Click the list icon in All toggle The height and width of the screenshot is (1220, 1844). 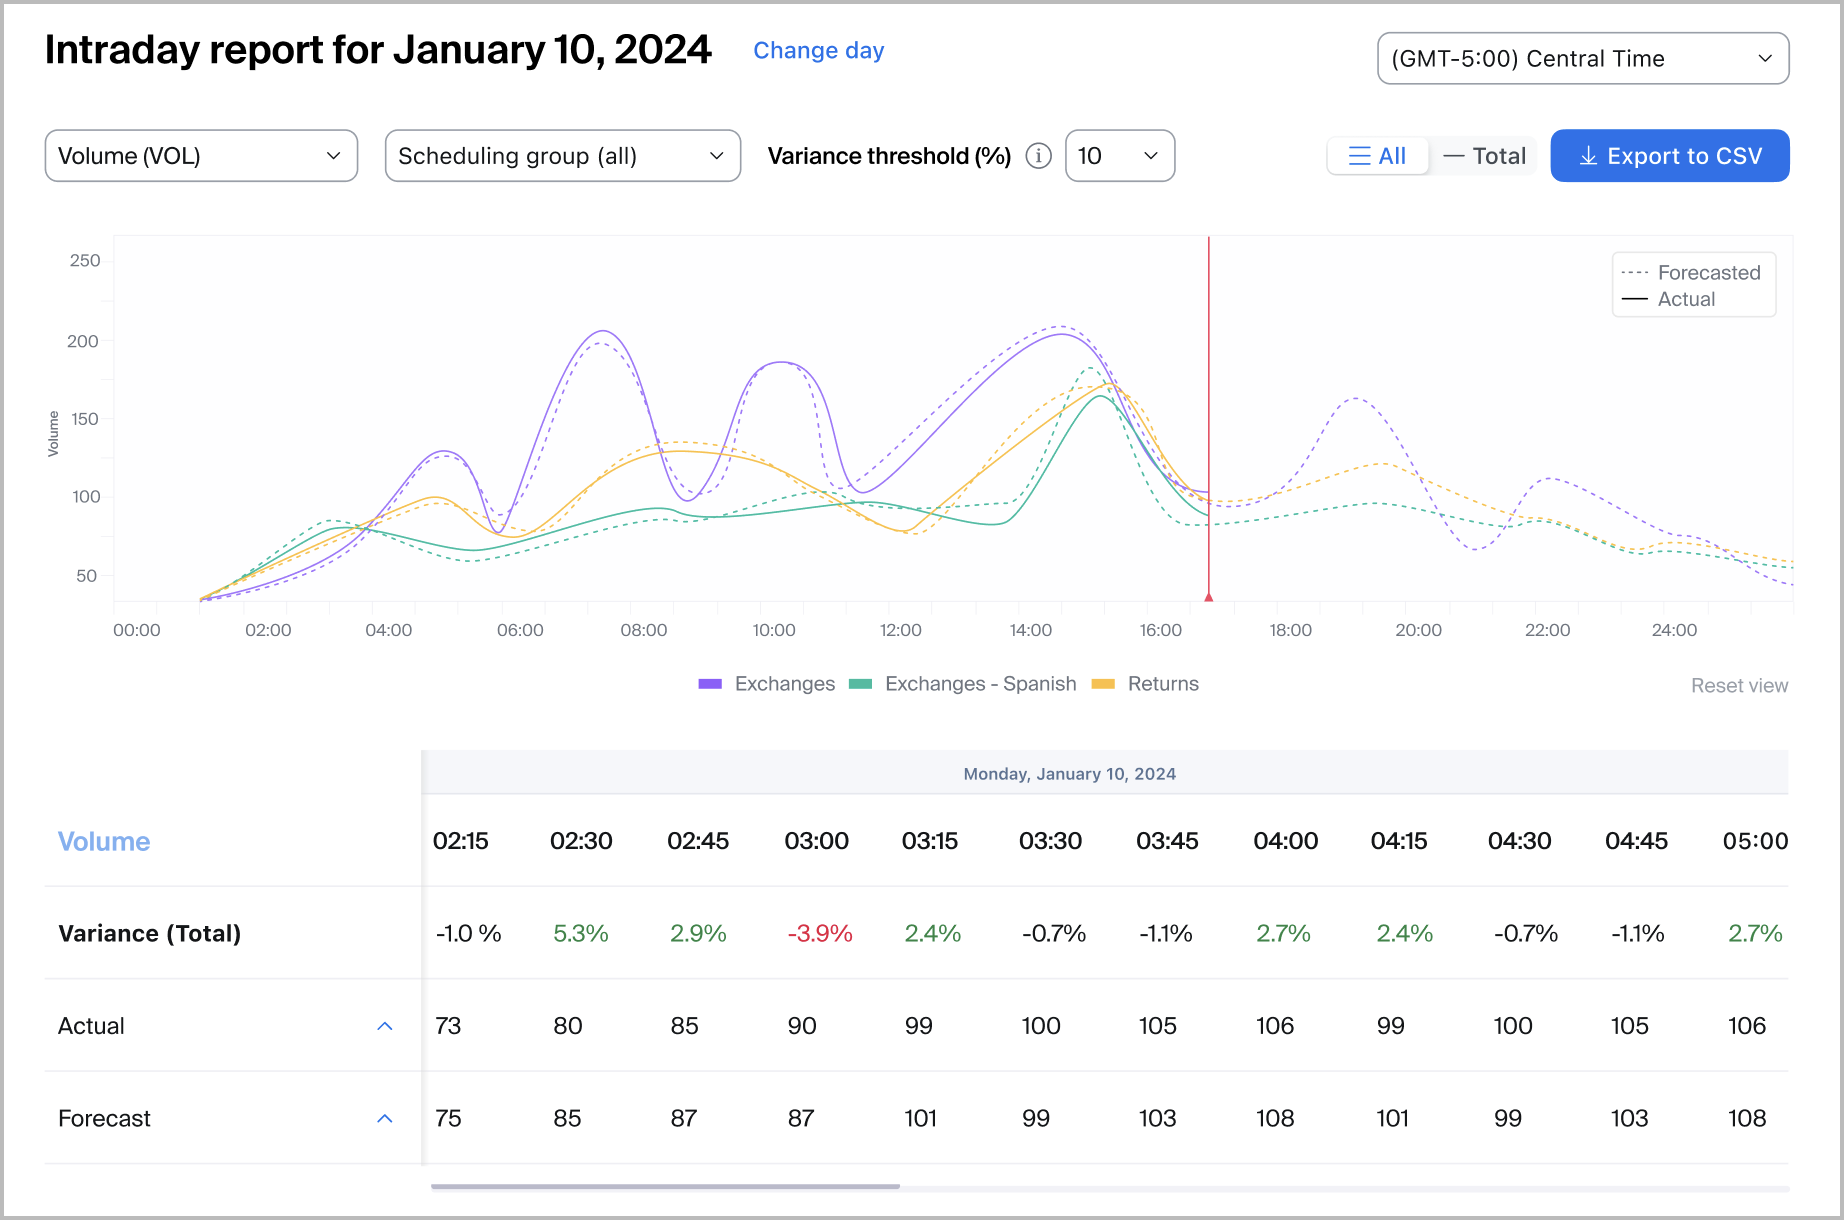(1359, 156)
